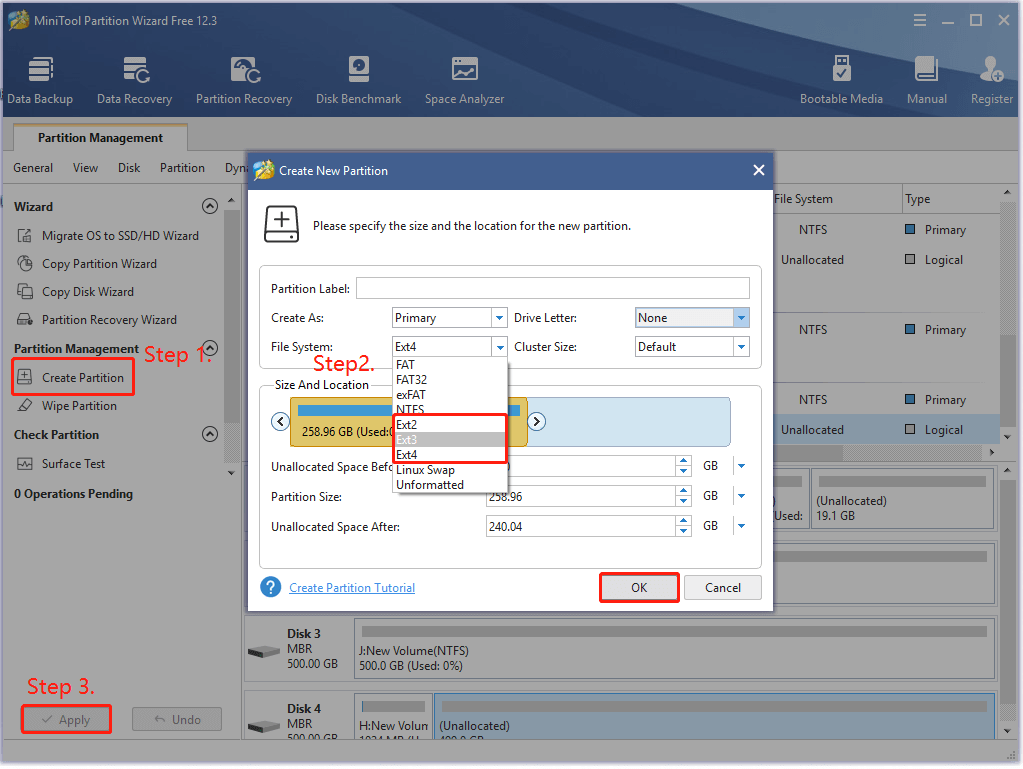Open the Create Partition Tutorial link
Image resolution: width=1023 pixels, height=769 pixels.
351,587
